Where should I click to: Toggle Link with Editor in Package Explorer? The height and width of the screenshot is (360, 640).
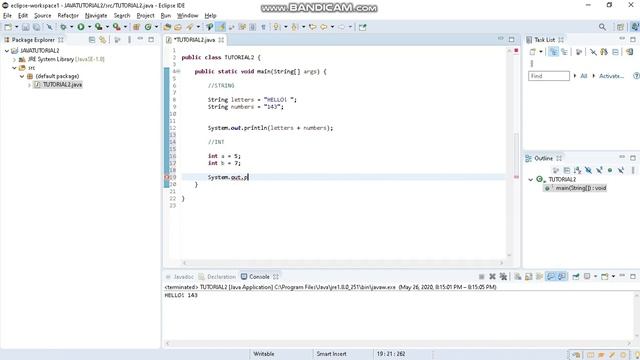point(103,40)
